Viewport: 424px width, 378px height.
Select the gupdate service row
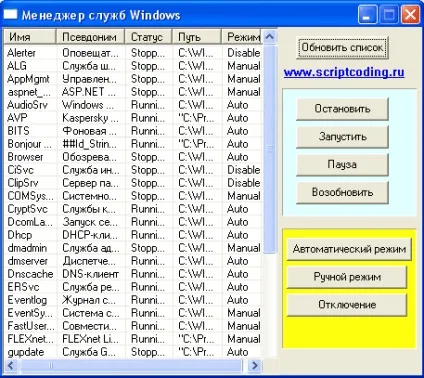(133, 352)
